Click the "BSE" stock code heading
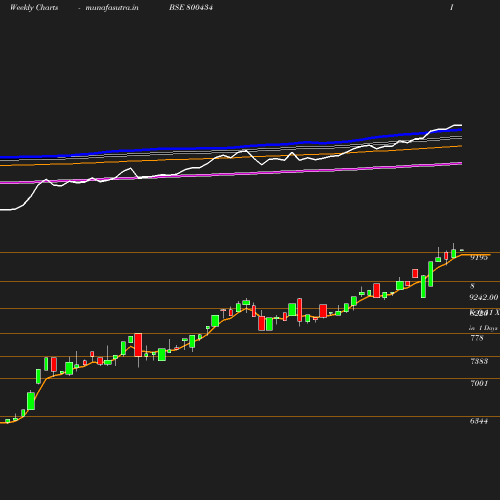Screen dimensions: 500x500 tap(191, 7)
